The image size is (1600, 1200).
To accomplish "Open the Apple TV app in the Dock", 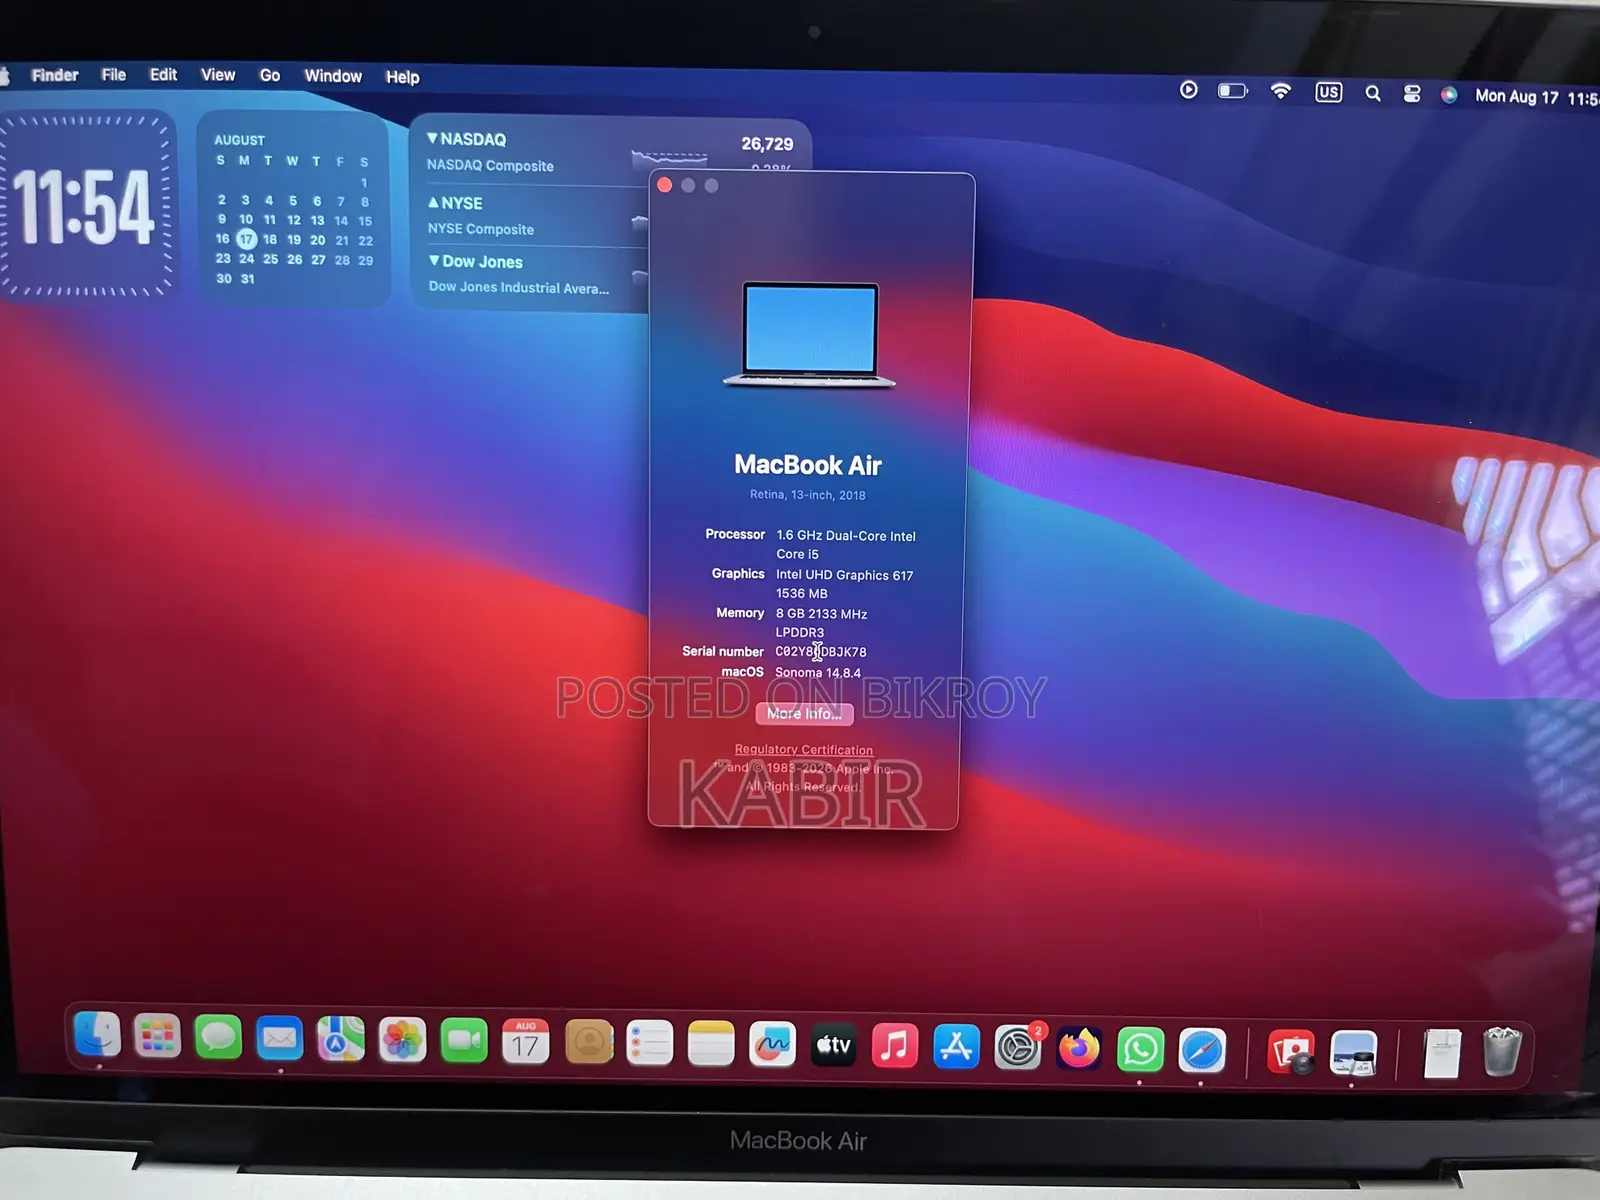I will 834,1046.
